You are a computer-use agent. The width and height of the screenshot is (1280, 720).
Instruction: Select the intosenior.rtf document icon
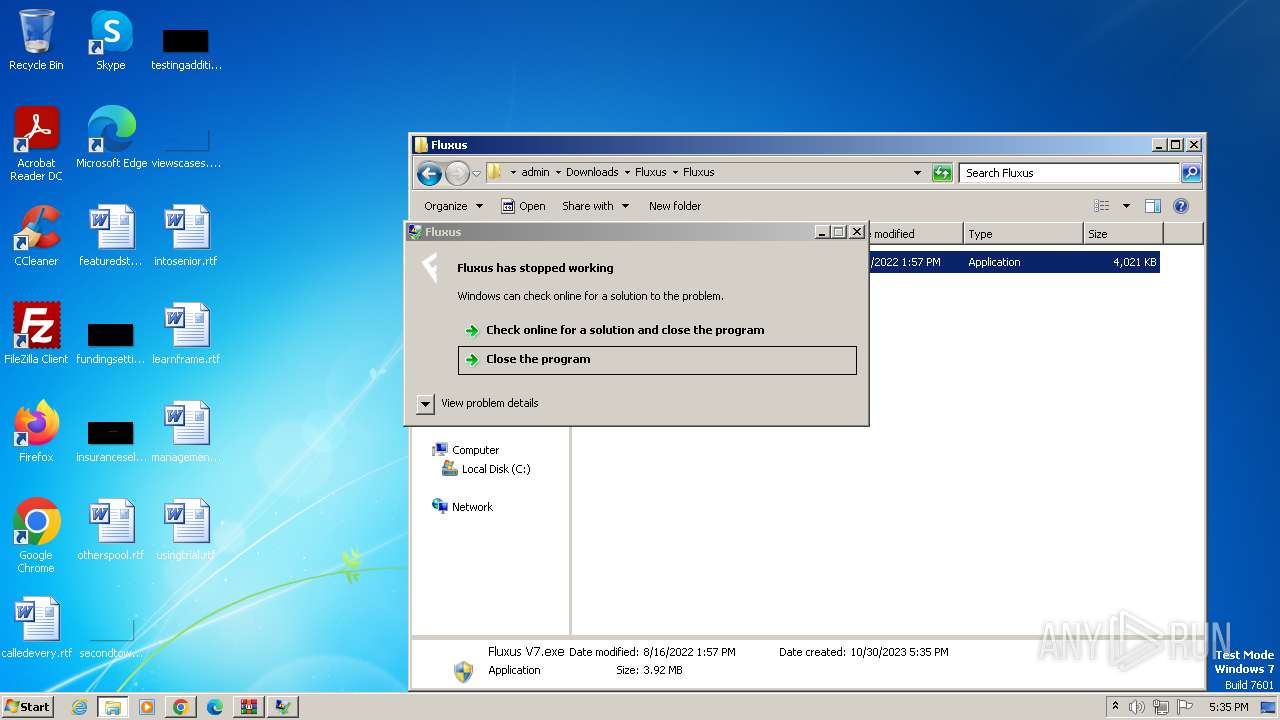pos(186,228)
